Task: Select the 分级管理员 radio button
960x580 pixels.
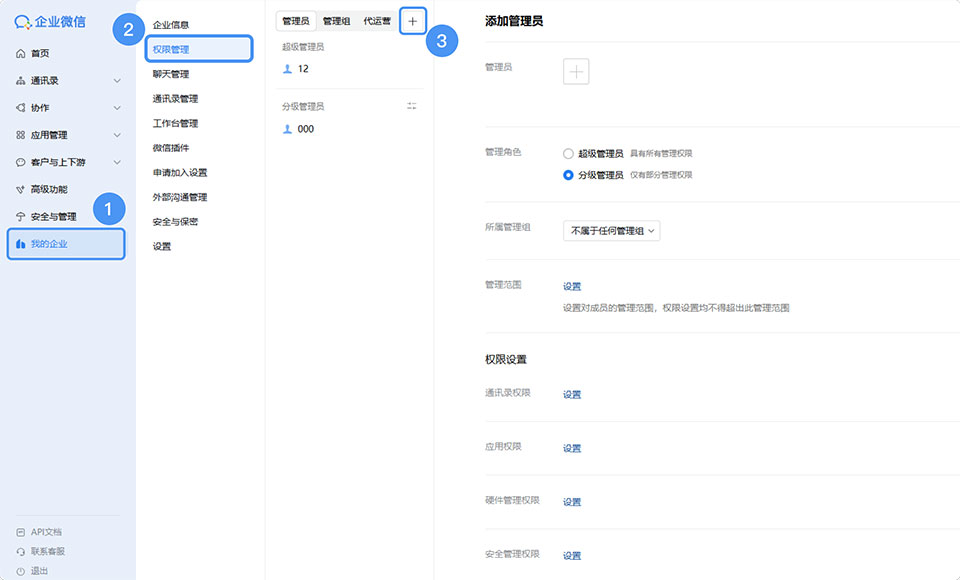Action: [x=568, y=175]
